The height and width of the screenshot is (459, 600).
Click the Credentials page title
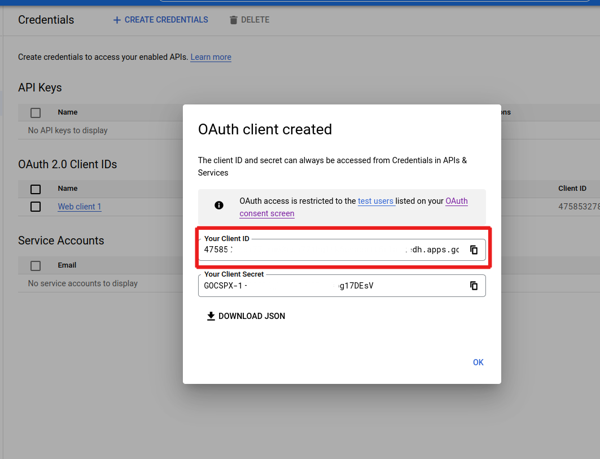(46, 20)
